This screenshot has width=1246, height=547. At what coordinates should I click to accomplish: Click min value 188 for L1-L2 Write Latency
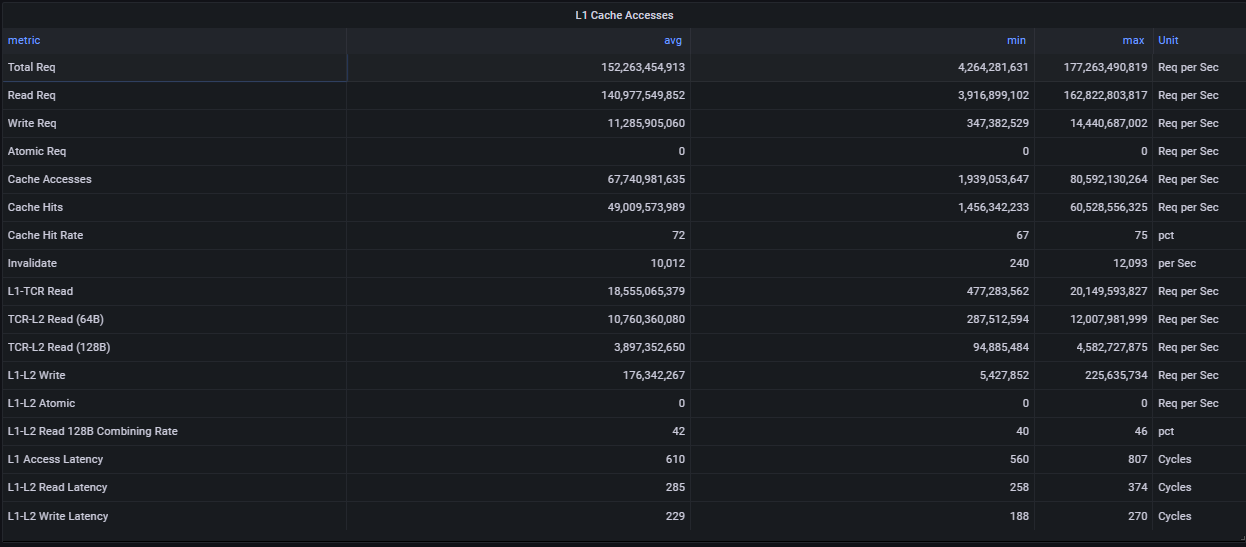(x=1020, y=516)
